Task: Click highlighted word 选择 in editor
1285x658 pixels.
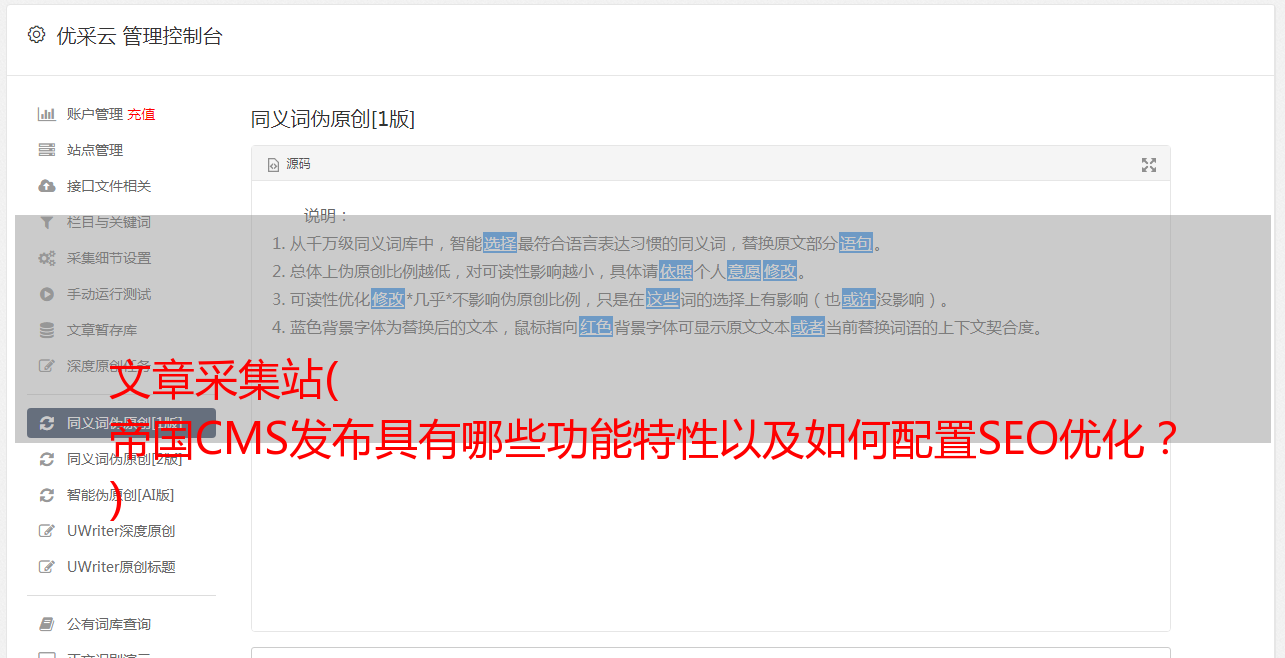Action: click(x=500, y=243)
